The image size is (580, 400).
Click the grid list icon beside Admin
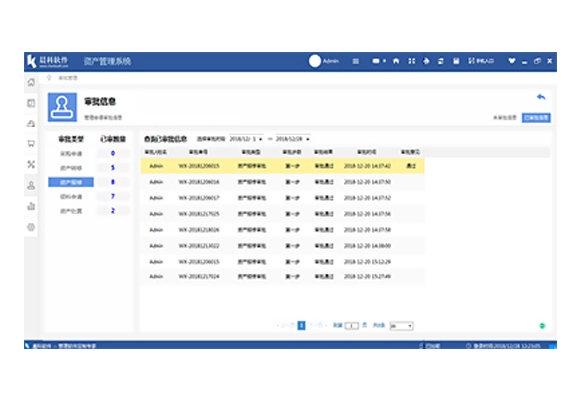click(x=355, y=61)
